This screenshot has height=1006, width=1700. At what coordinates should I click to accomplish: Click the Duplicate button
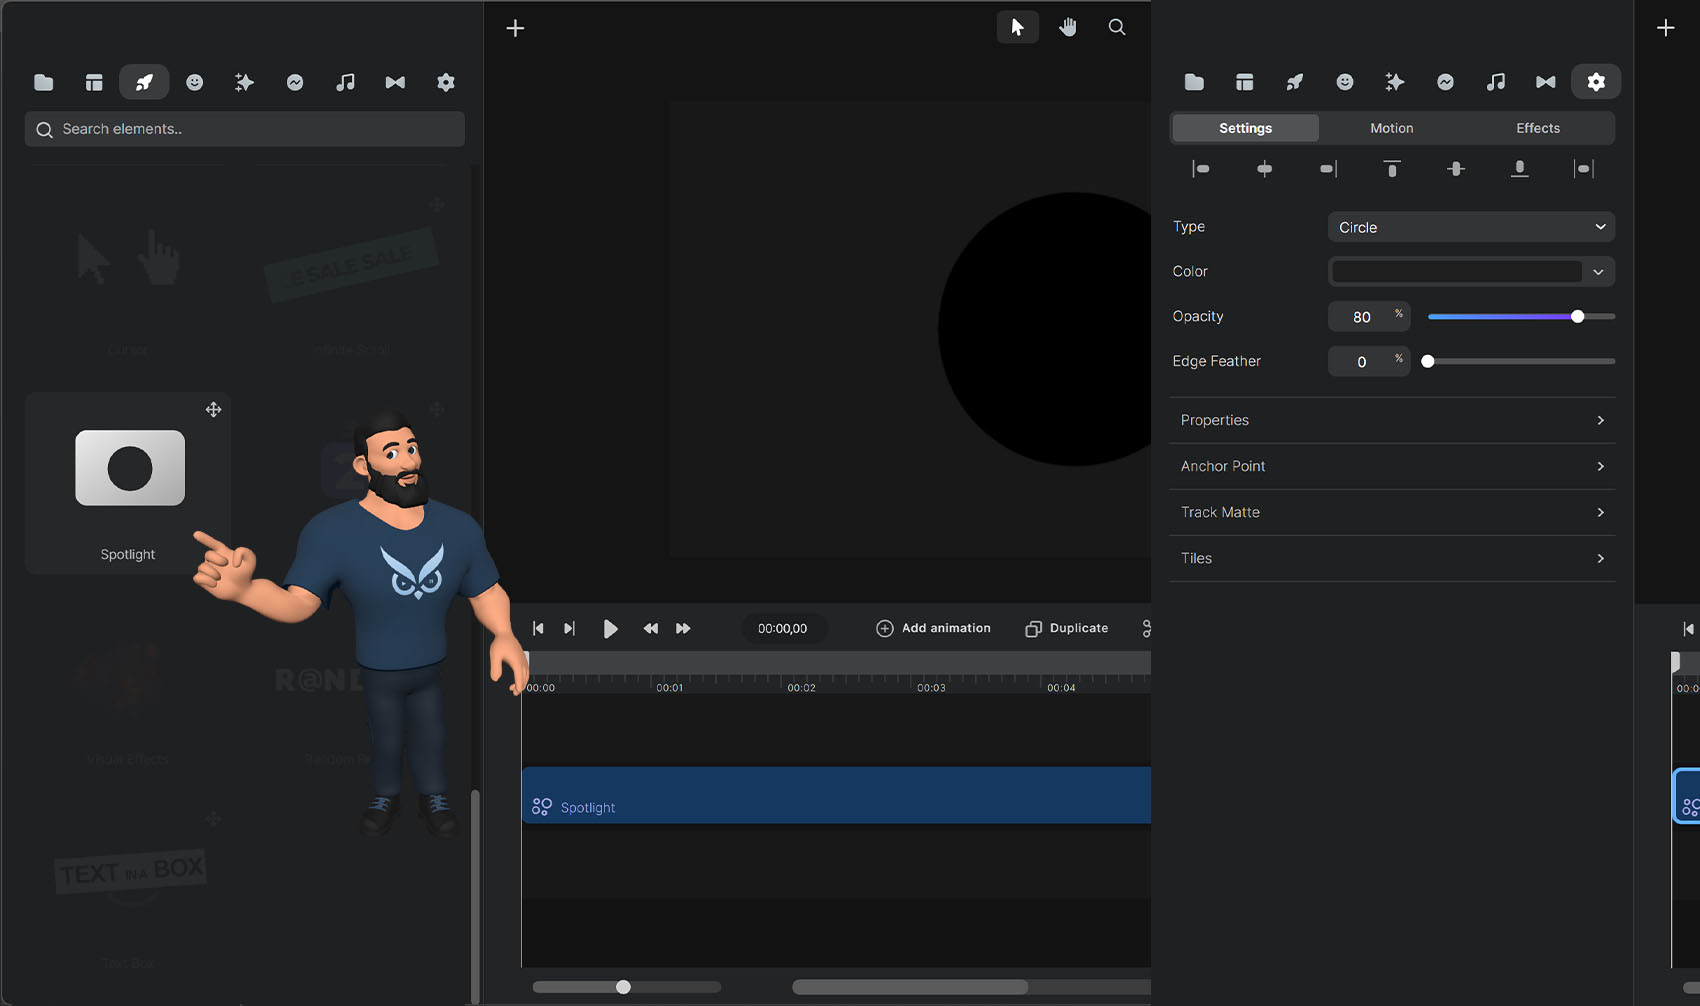[x=1067, y=628]
